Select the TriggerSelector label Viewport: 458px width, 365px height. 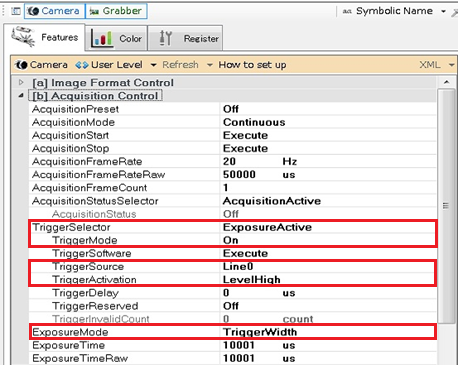coord(71,227)
